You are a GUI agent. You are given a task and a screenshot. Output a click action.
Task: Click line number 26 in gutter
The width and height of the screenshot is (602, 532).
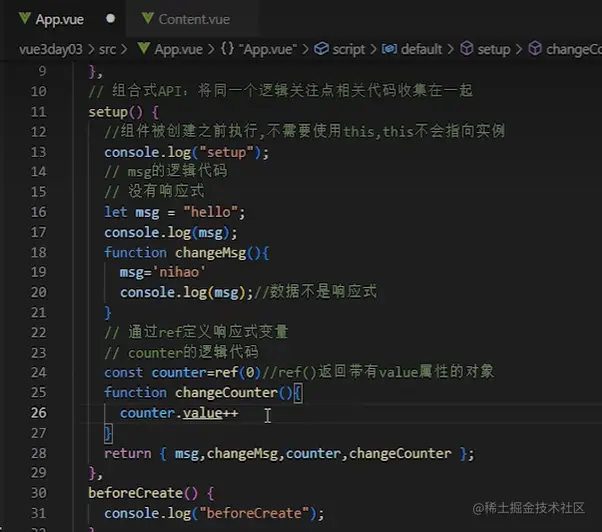pyautogui.click(x=38, y=413)
